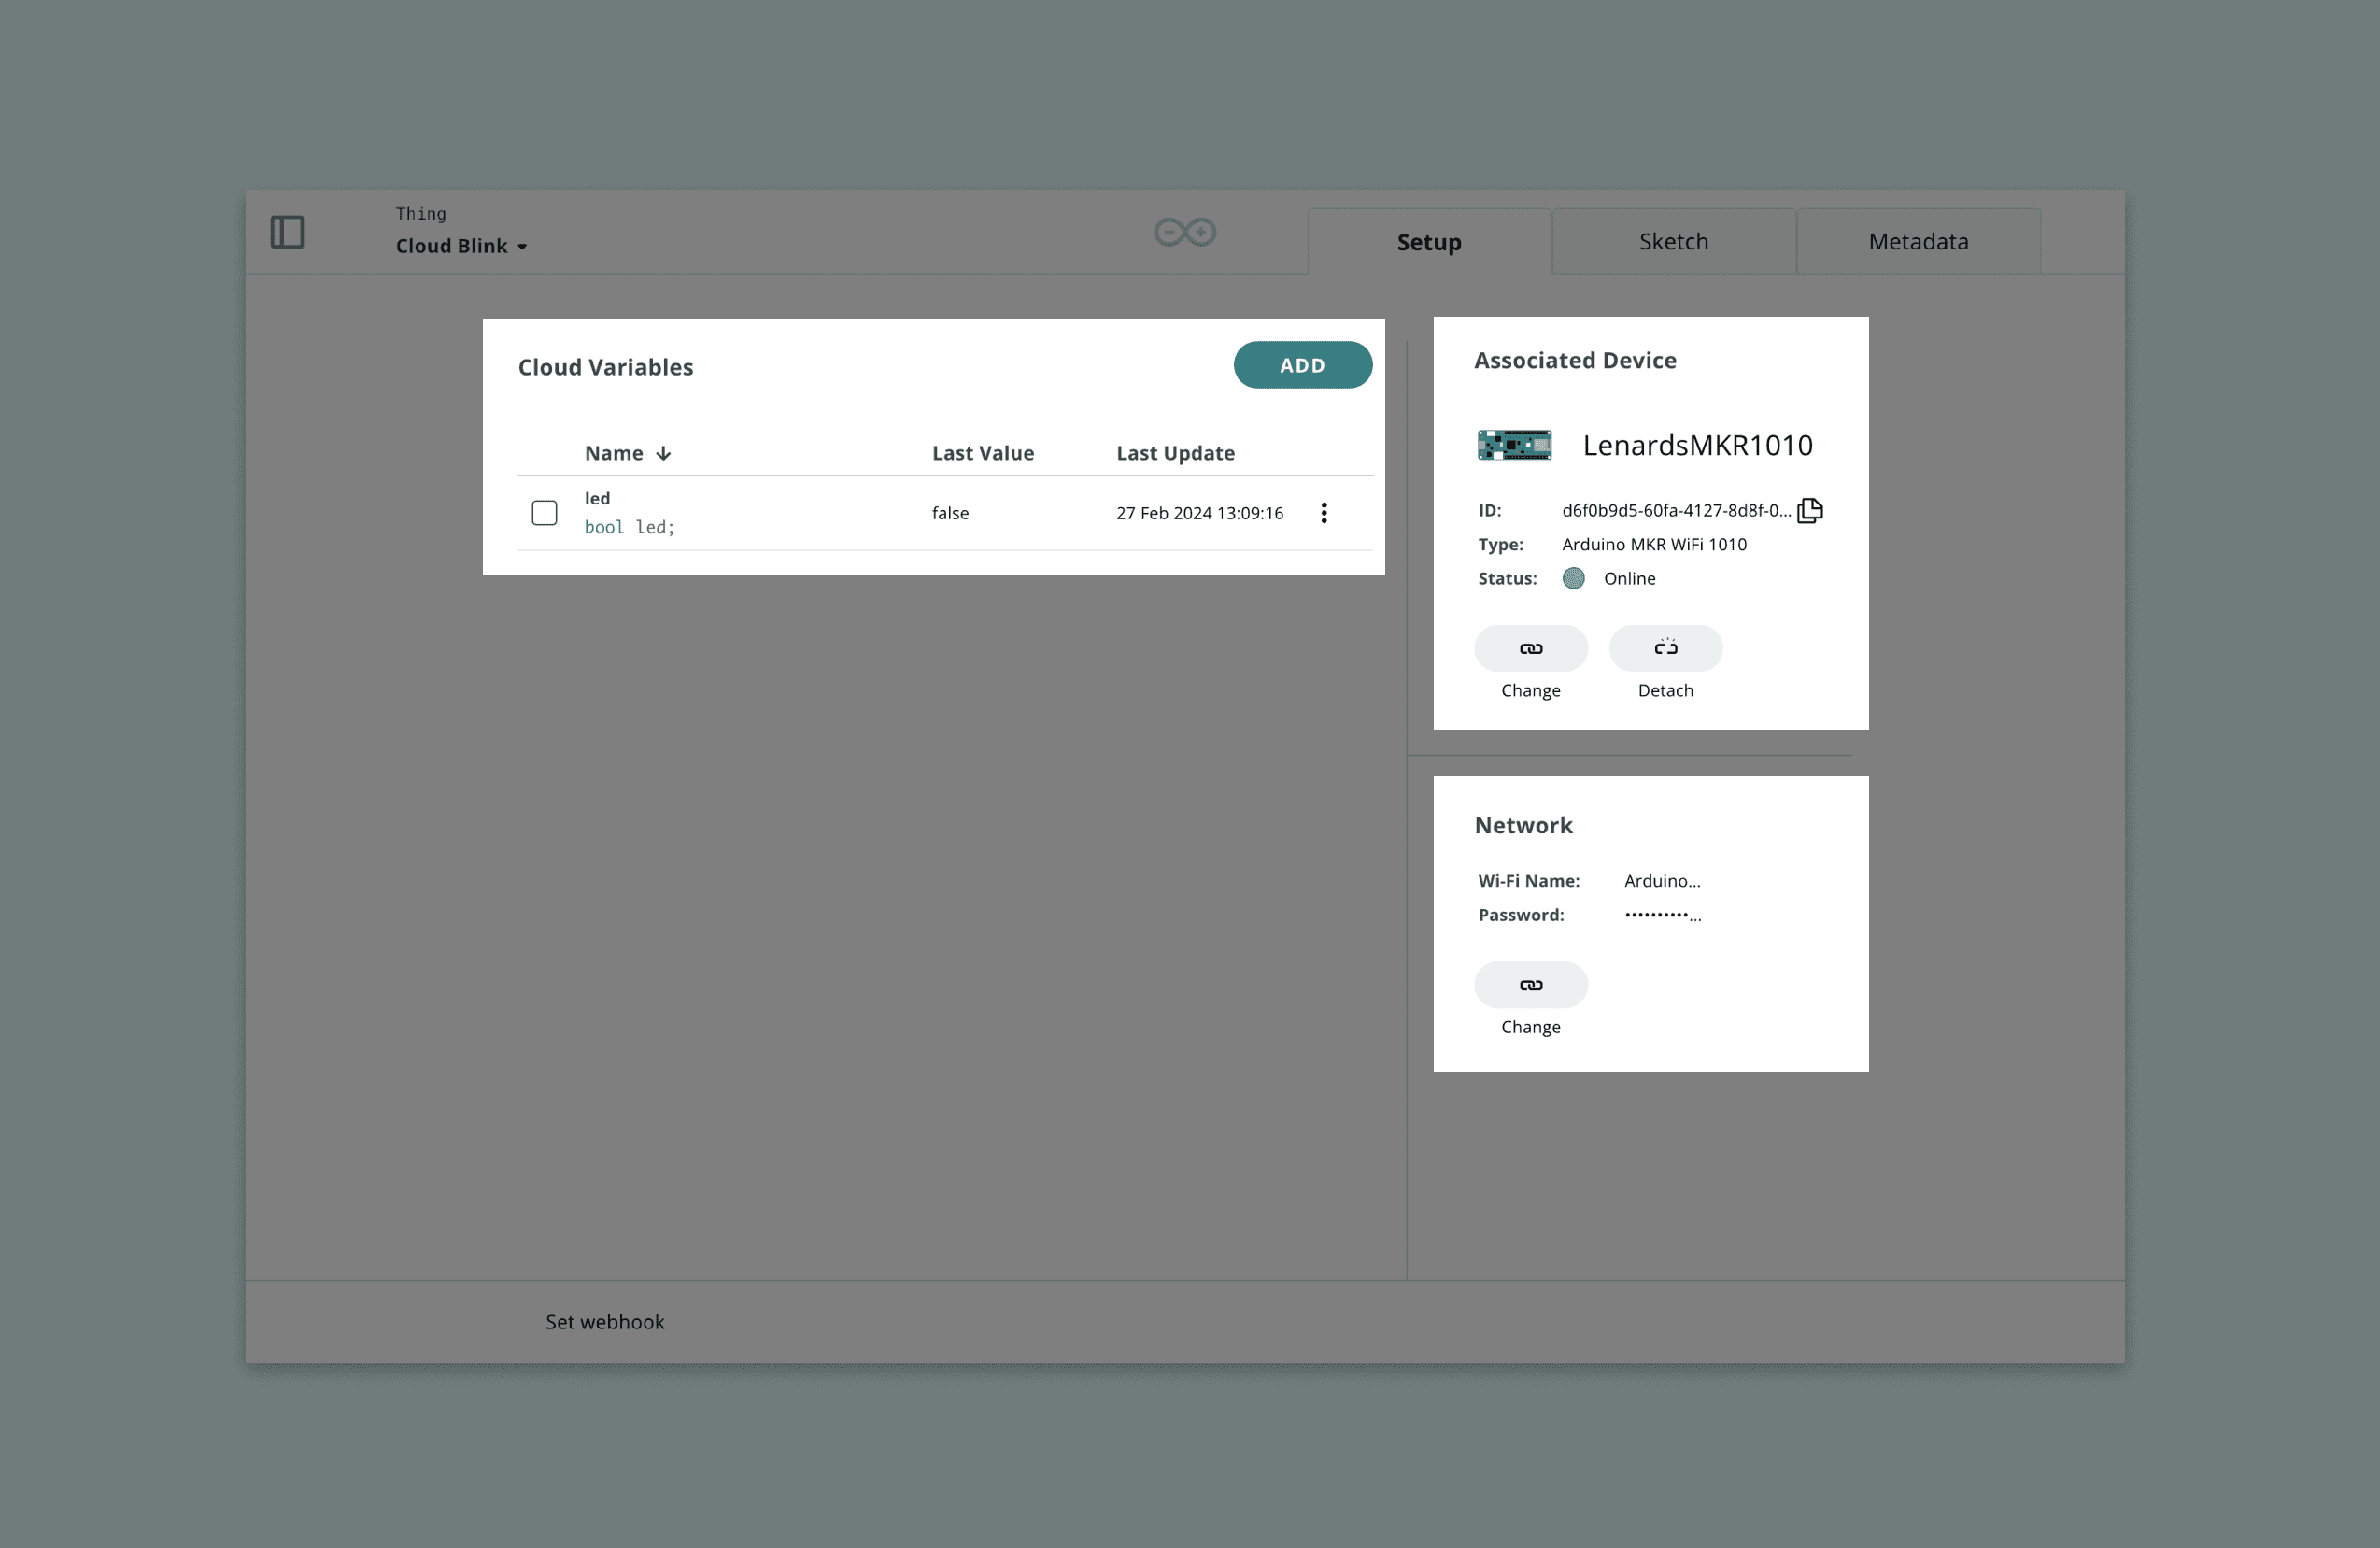Click the Network Change link icon
The image size is (2380, 1548).
1530,985
